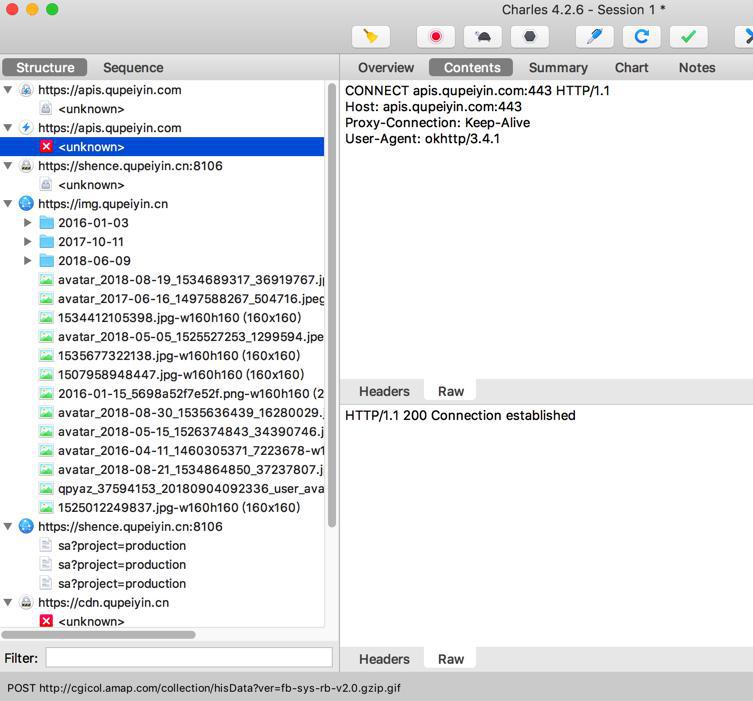This screenshot has width=753, height=701.
Task: Select request pane Raw tab
Action: click(x=450, y=391)
